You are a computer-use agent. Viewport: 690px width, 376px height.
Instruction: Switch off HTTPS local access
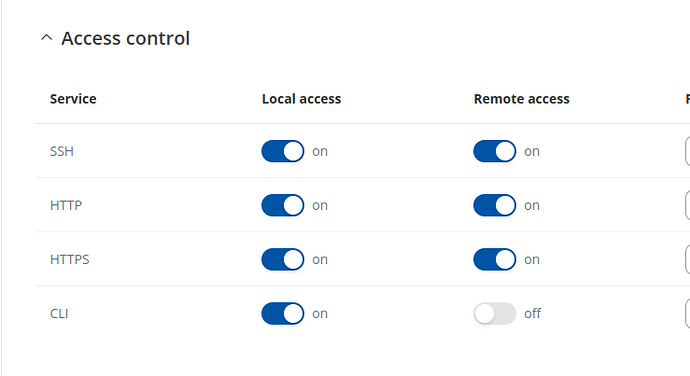point(283,259)
